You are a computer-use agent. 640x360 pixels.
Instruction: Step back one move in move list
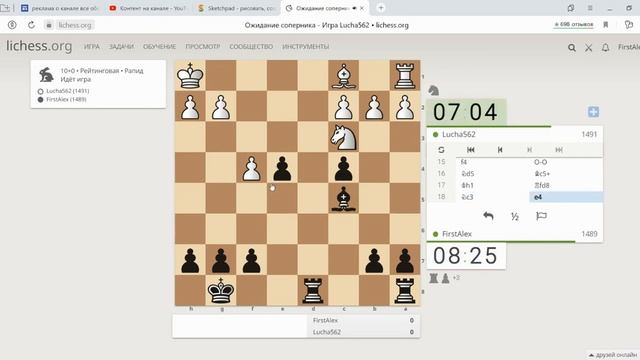(500, 150)
